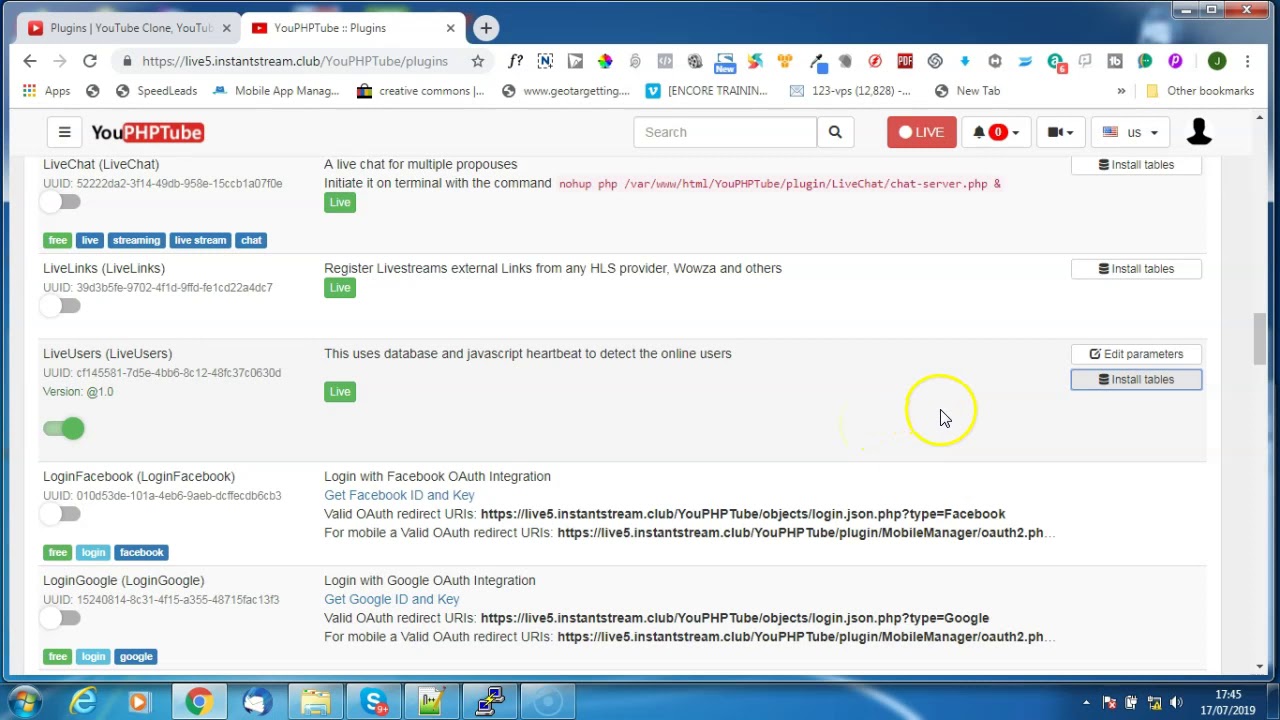This screenshot has height=720, width=1280.
Task: Open the Apps bookmarks shortcut
Action: tap(46, 91)
